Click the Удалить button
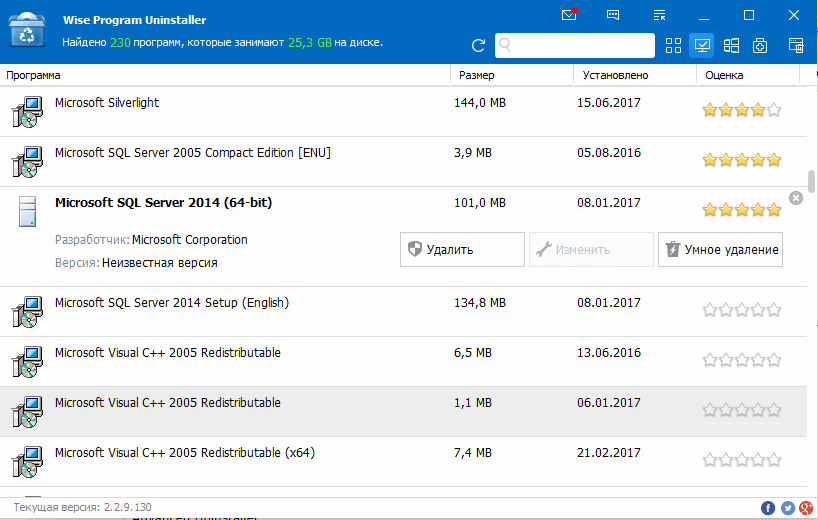Viewport: 818px width, 520px height. (462, 250)
